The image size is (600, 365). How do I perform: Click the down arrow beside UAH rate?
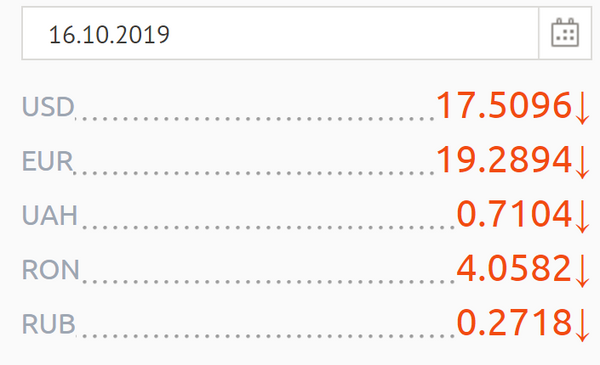(x=582, y=217)
